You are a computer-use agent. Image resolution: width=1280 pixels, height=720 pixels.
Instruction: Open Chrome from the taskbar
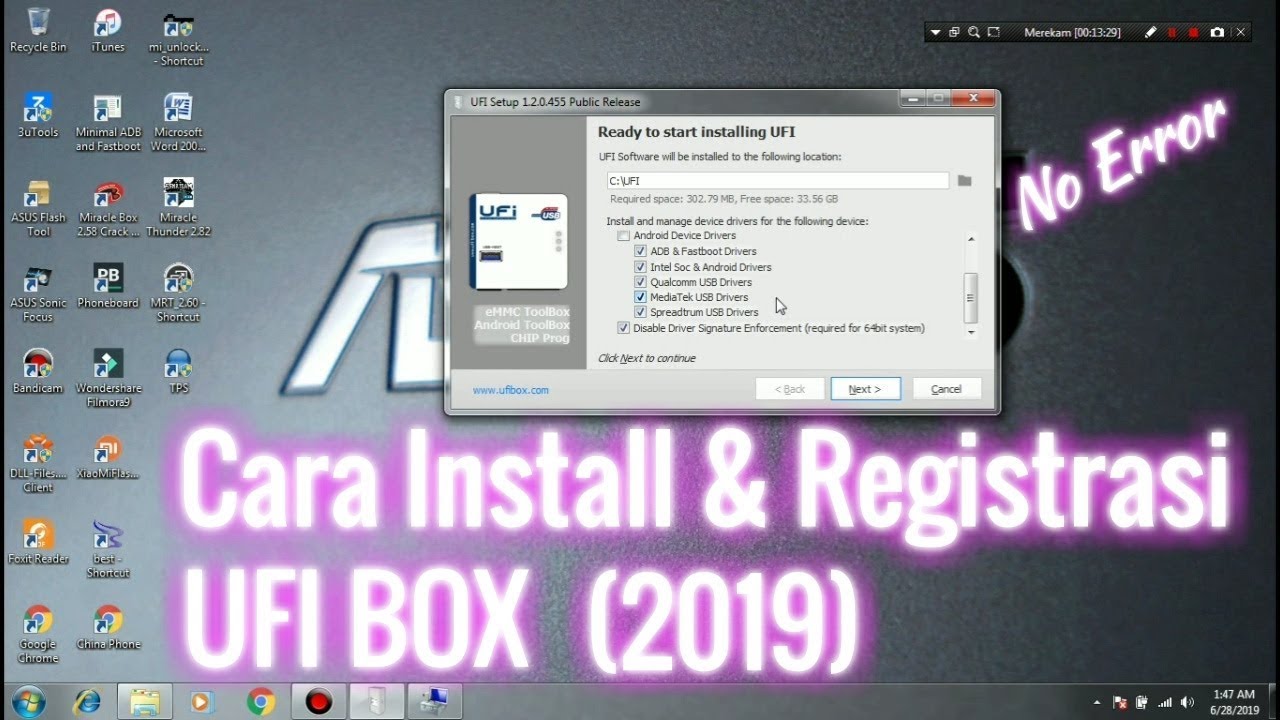261,702
